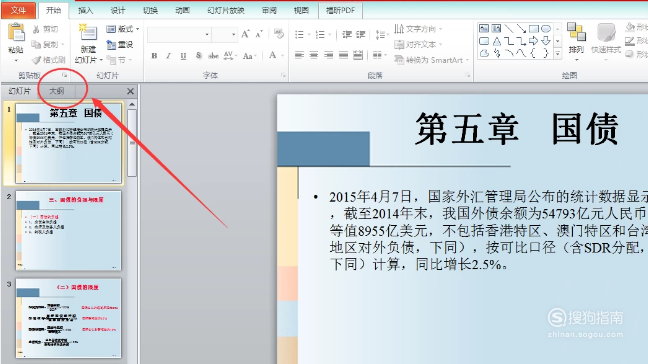Switch to the Insert (插入) tab
Screen dimensions: 648x364
(x=86, y=11)
